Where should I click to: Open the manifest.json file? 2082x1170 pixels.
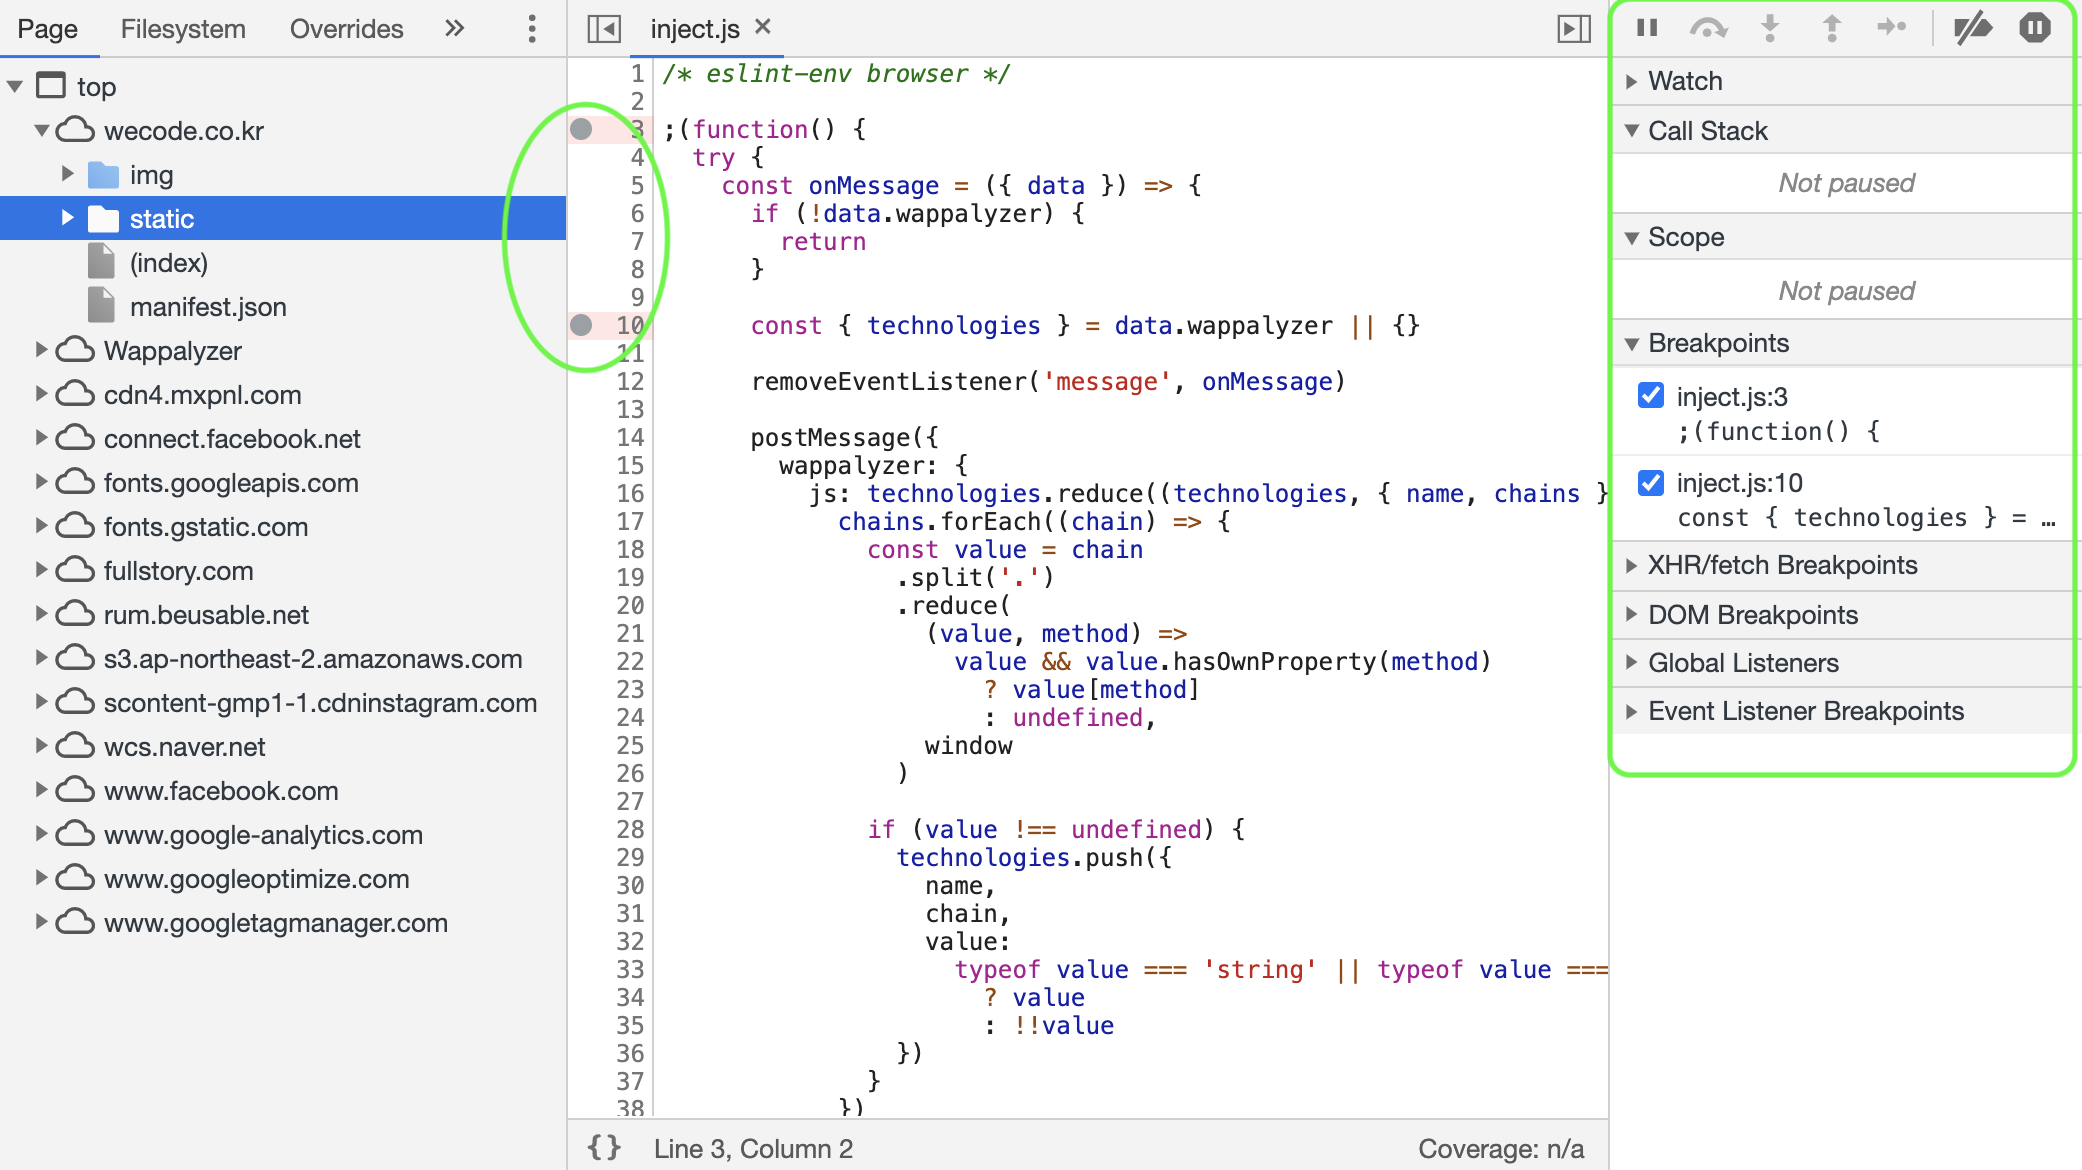pyautogui.click(x=208, y=307)
